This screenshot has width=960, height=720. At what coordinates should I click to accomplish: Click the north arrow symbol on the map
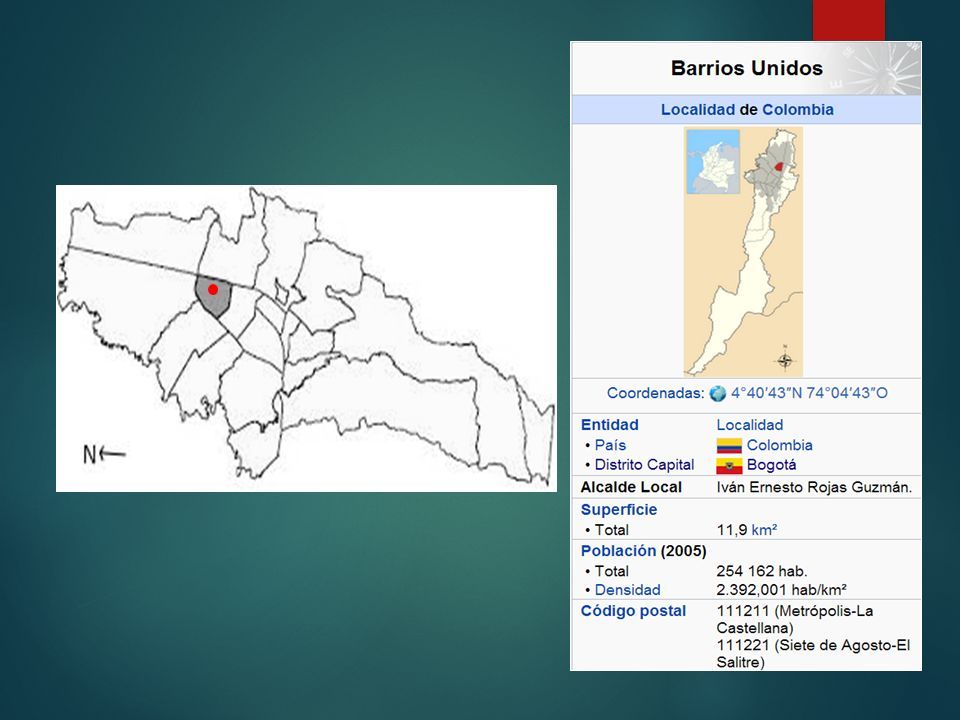104,454
